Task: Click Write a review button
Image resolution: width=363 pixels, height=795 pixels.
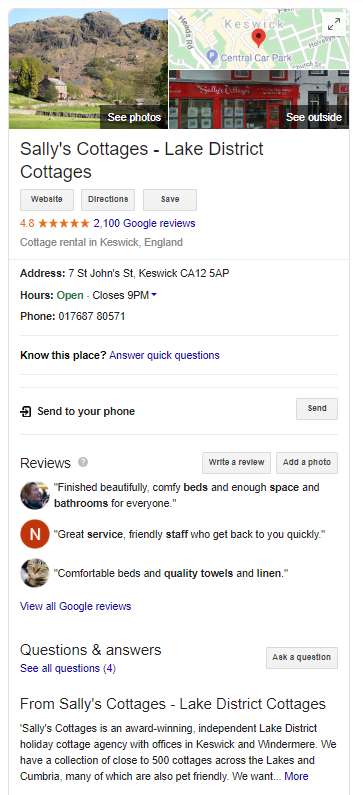Action: pos(236,462)
